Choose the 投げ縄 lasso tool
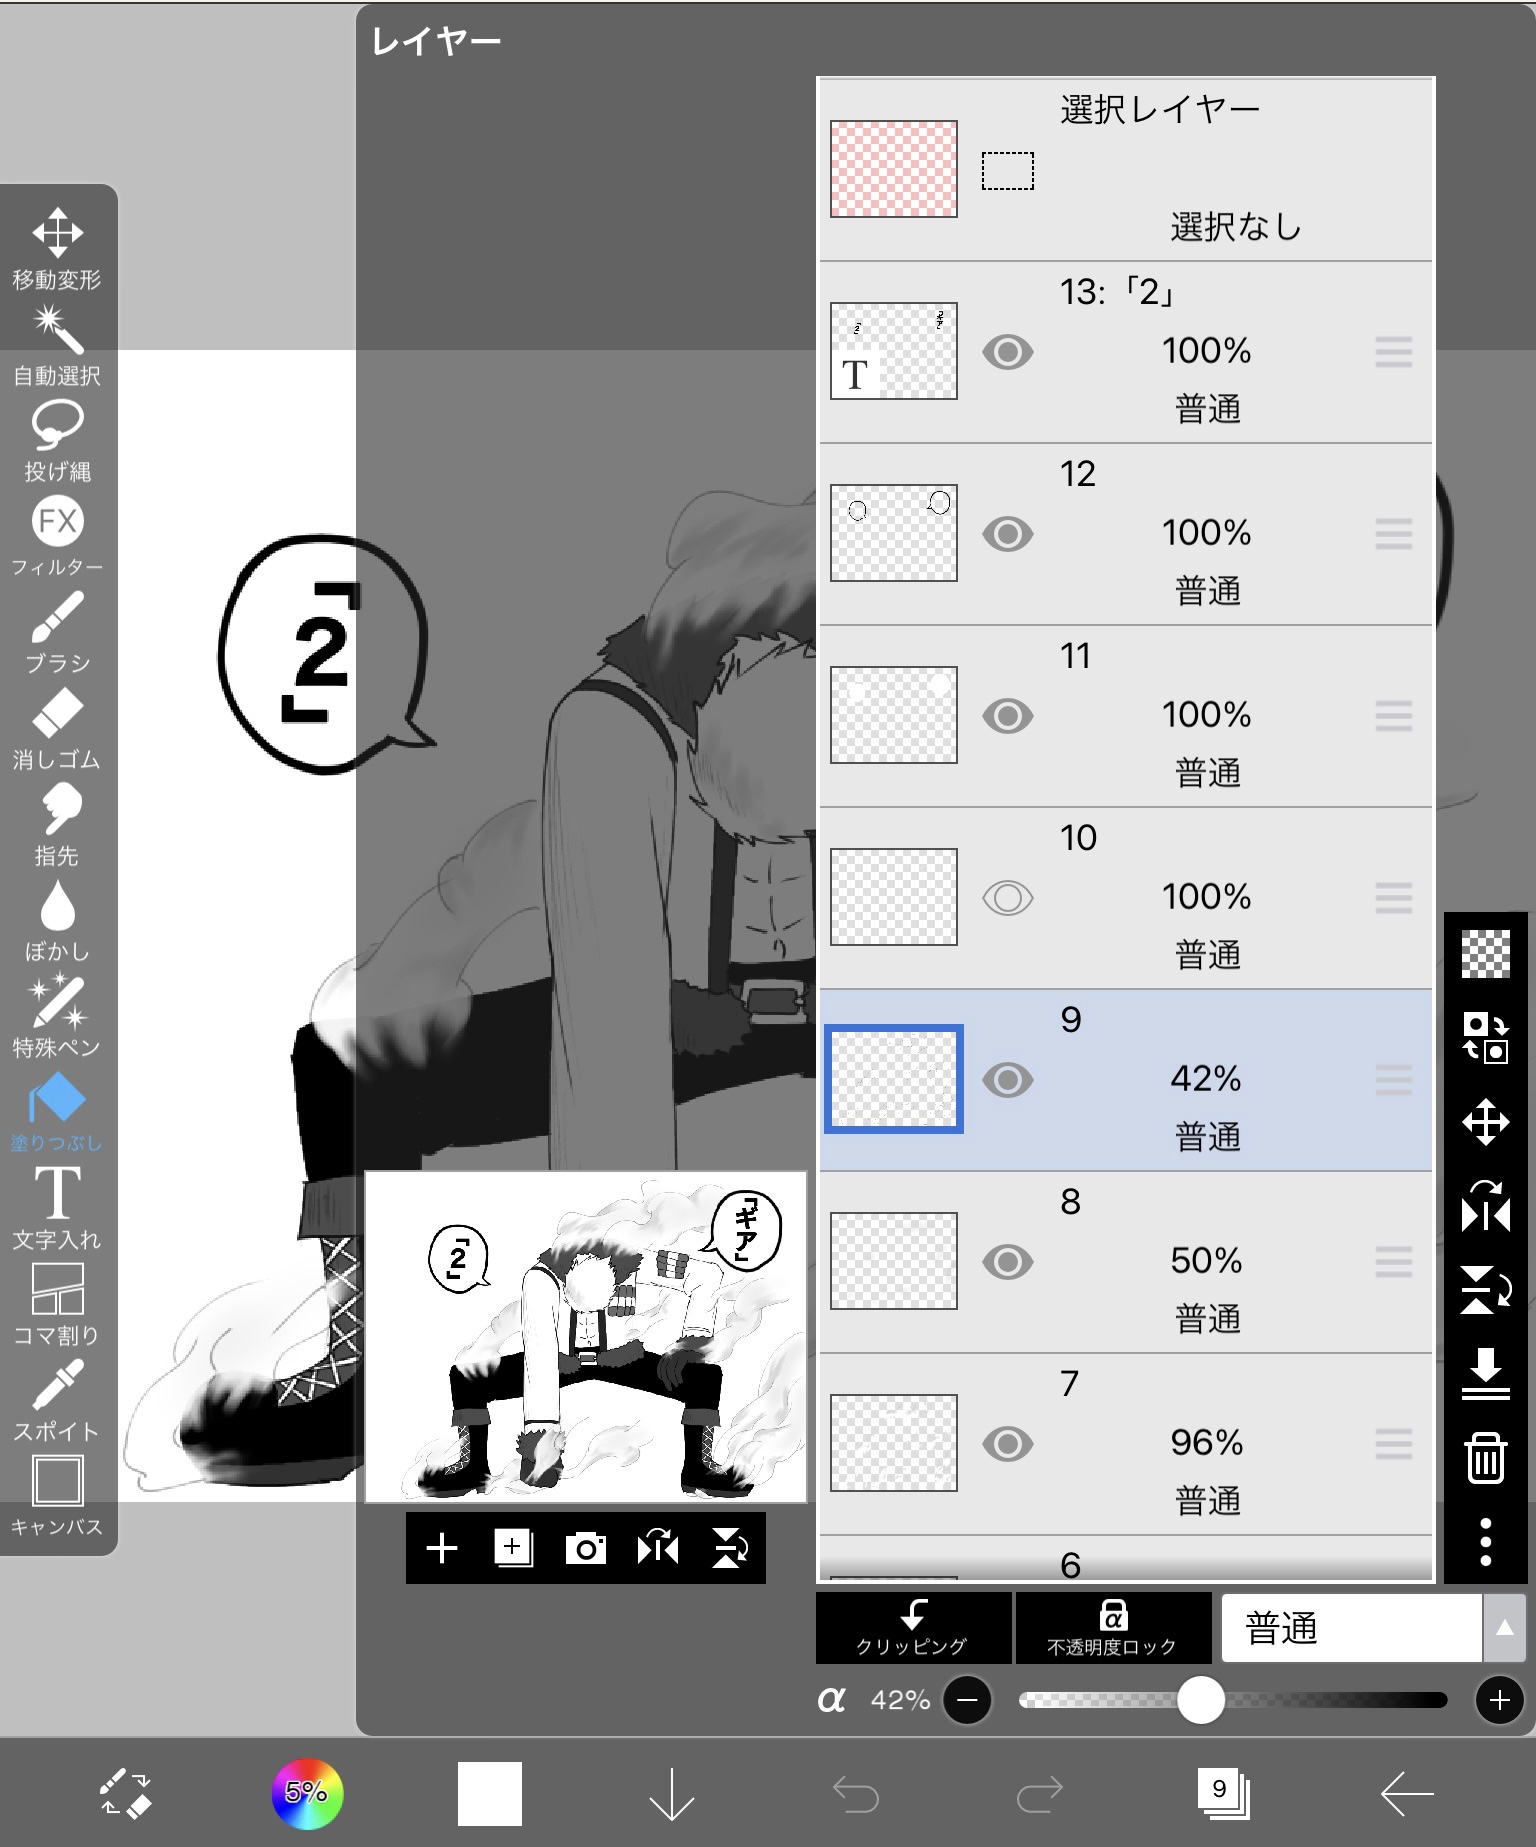The width and height of the screenshot is (1536, 1847). pos(57,441)
